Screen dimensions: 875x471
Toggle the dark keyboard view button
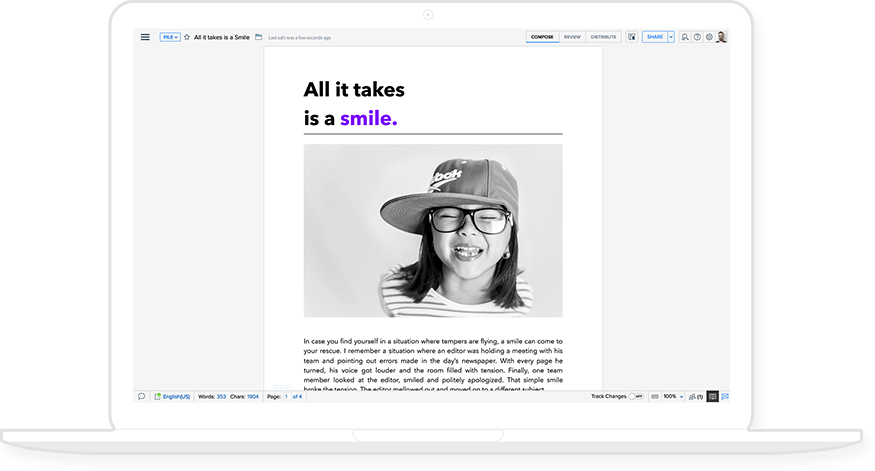[712, 397]
